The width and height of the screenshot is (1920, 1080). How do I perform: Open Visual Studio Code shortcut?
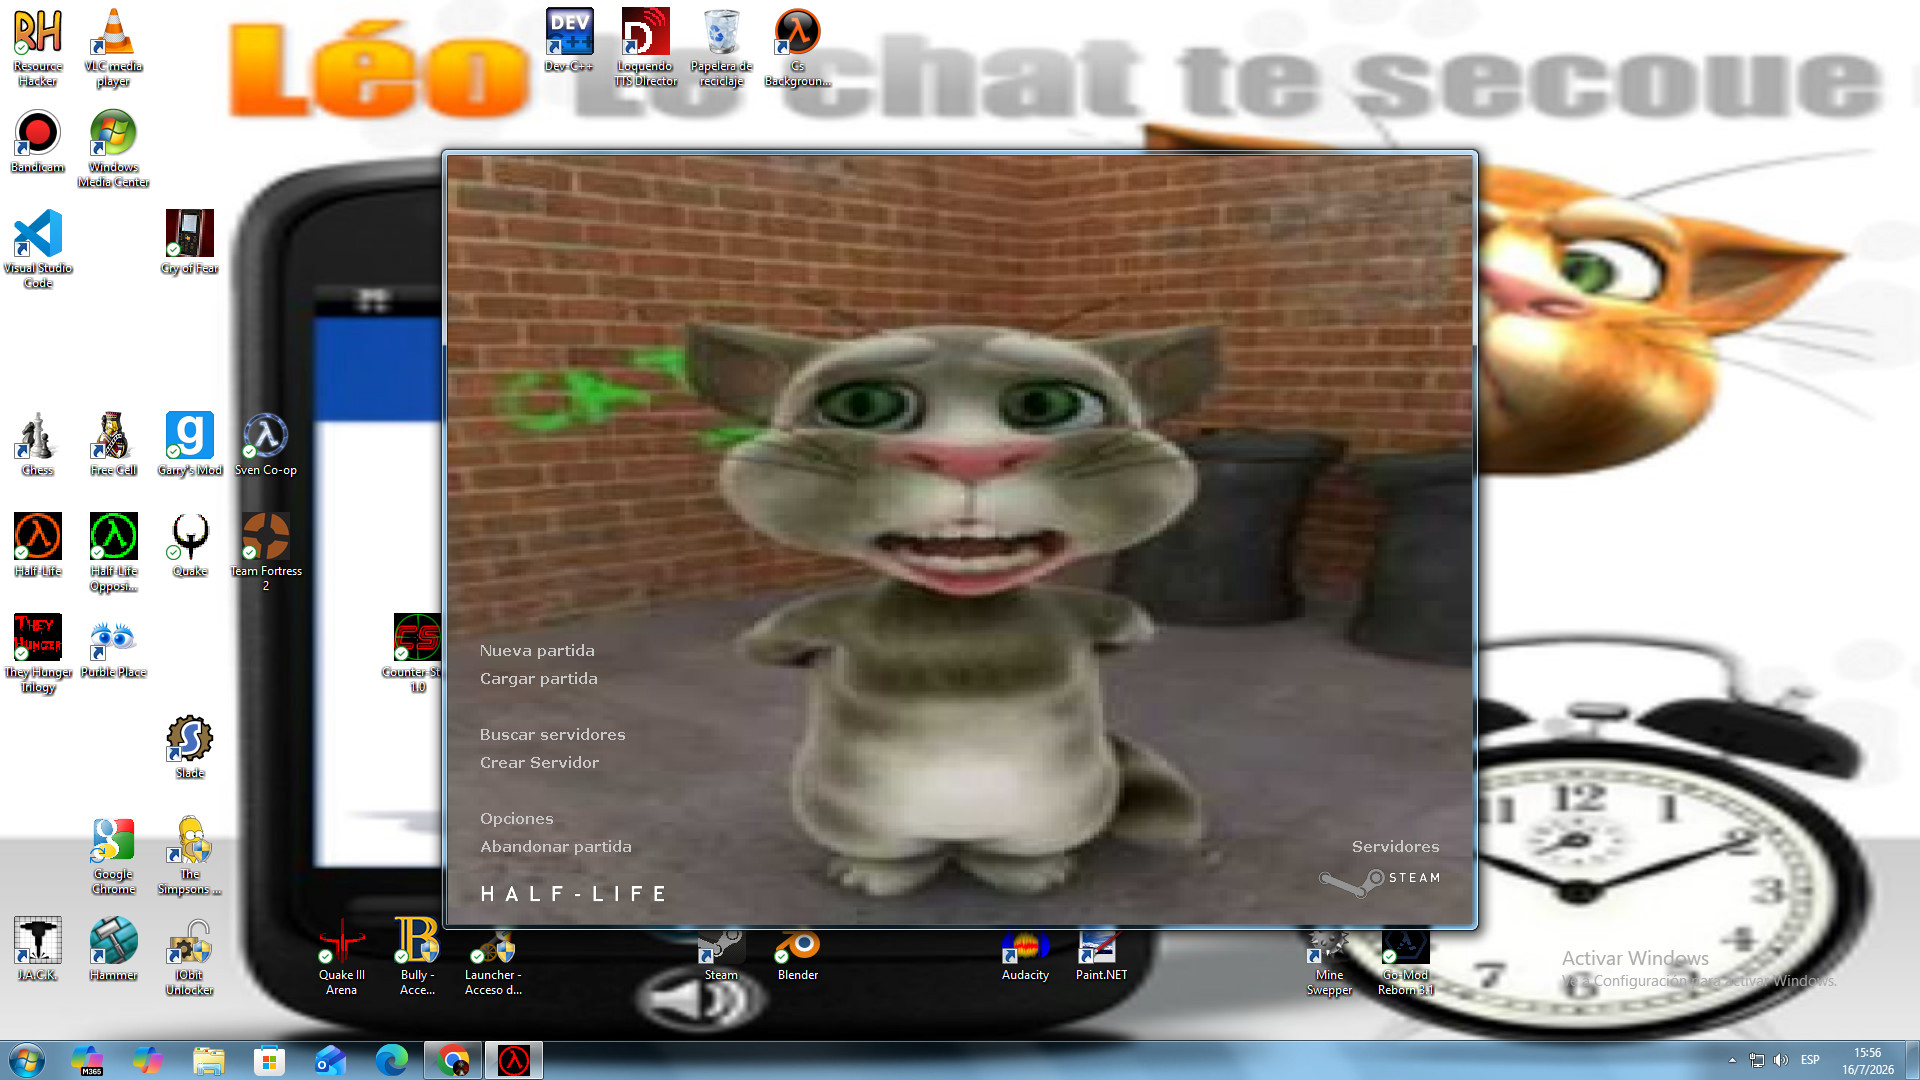pyautogui.click(x=38, y=249)
